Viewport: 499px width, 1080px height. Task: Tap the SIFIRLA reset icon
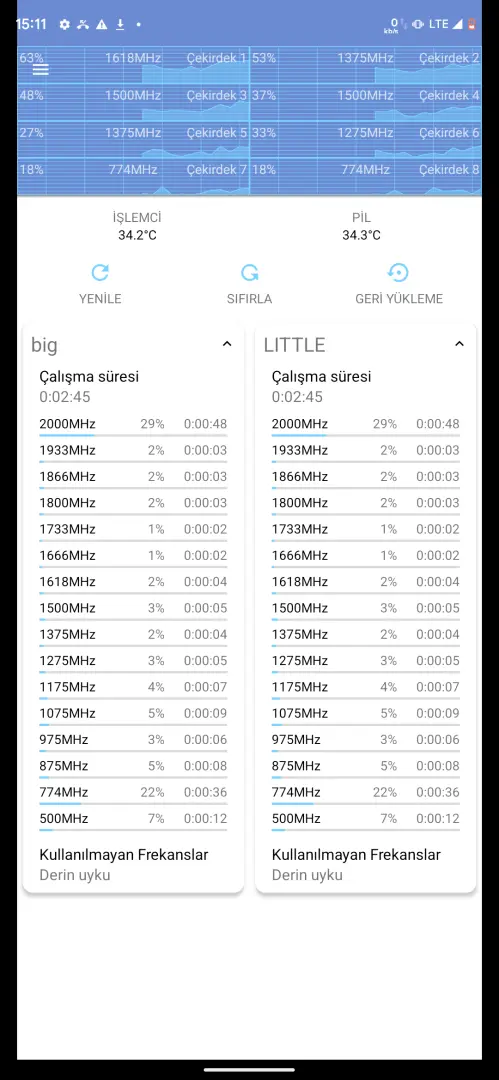(x=250, y=273)
